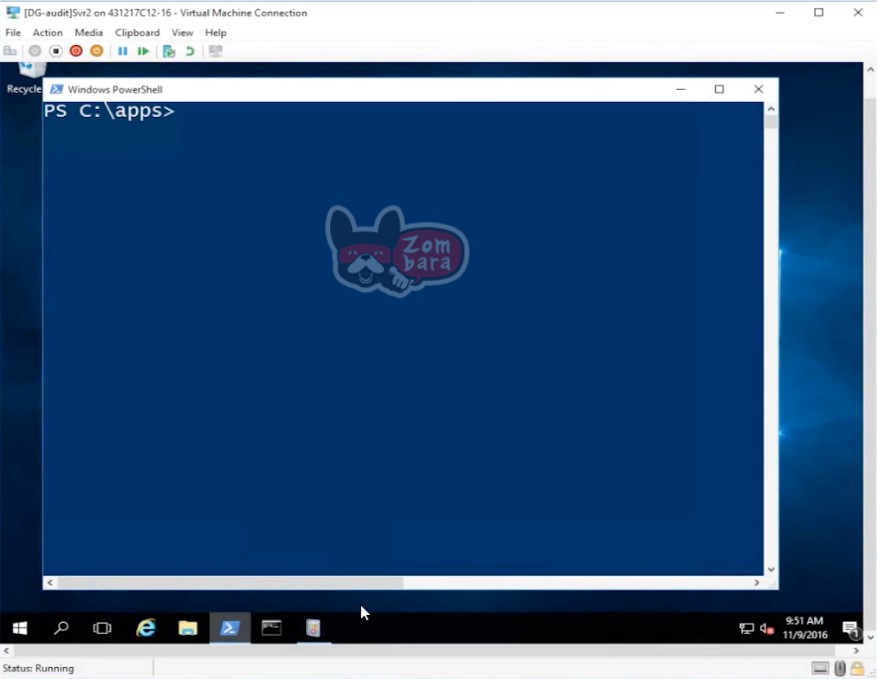Viewport: 878px width, 679px height.
Task: Click the VM Connection vertical scrollbar up arrow
Action: [870, 69]
